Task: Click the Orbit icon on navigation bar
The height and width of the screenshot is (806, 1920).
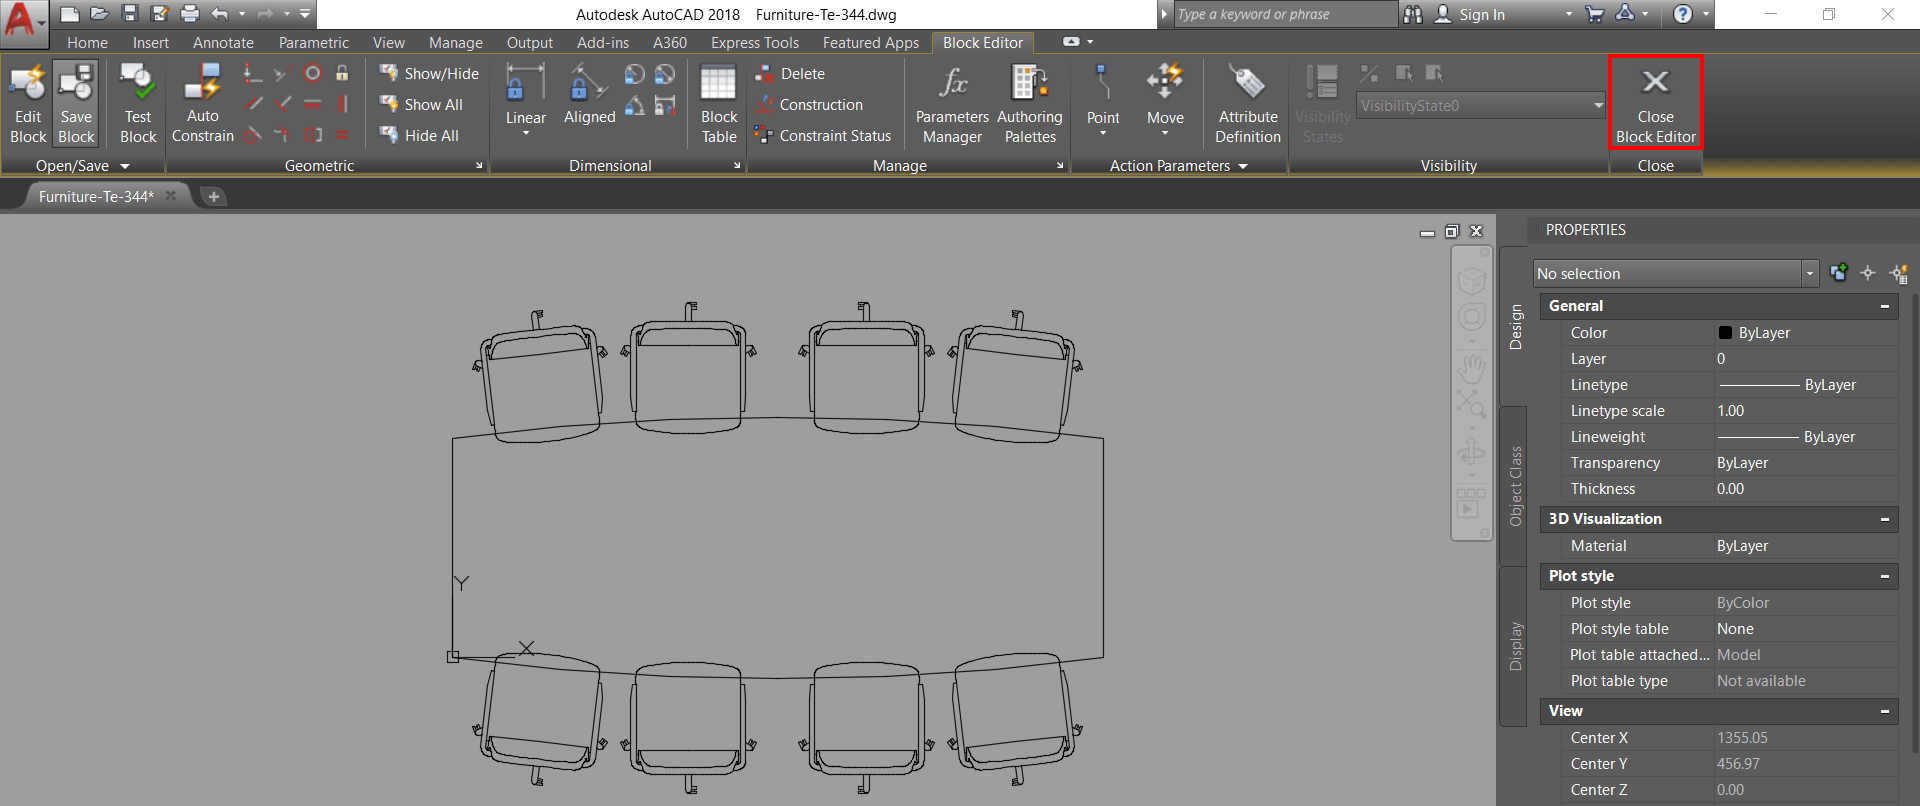Action: (x=1471, y=453)
